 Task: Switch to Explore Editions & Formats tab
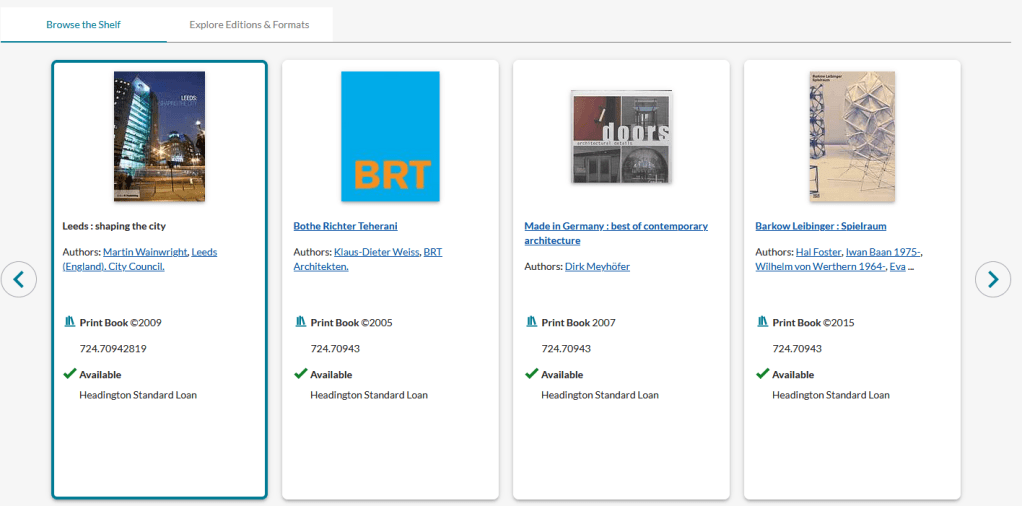249,25
